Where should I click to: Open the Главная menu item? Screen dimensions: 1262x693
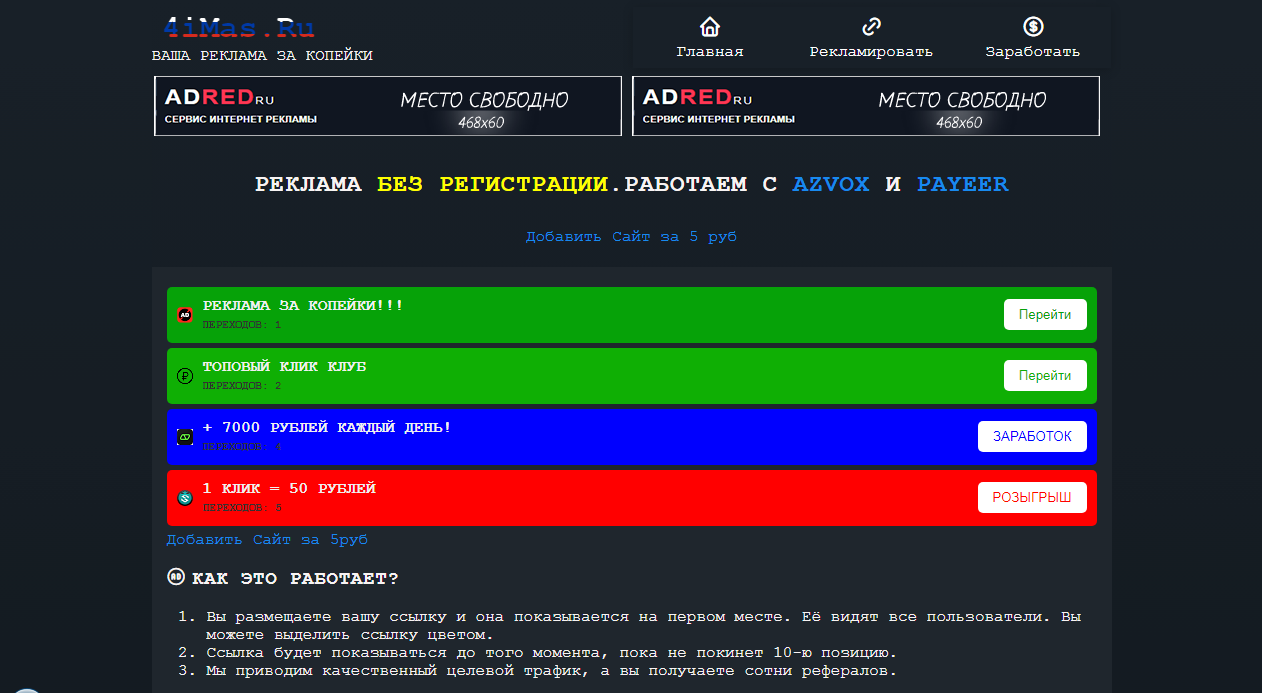pyautogui.click(x=710, y=51)
